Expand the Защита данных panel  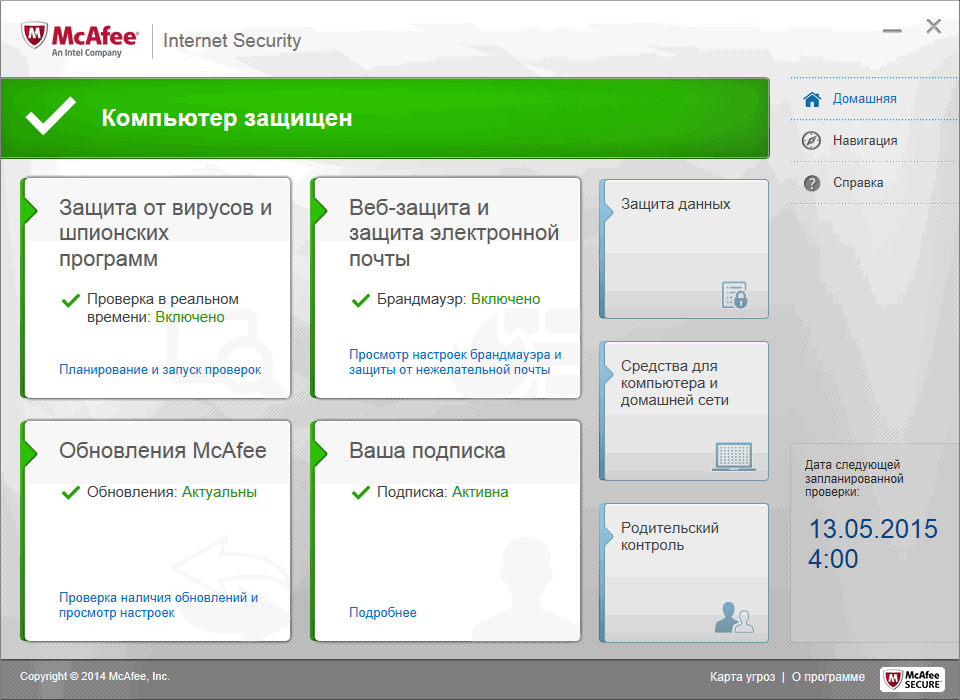point(684,248)
